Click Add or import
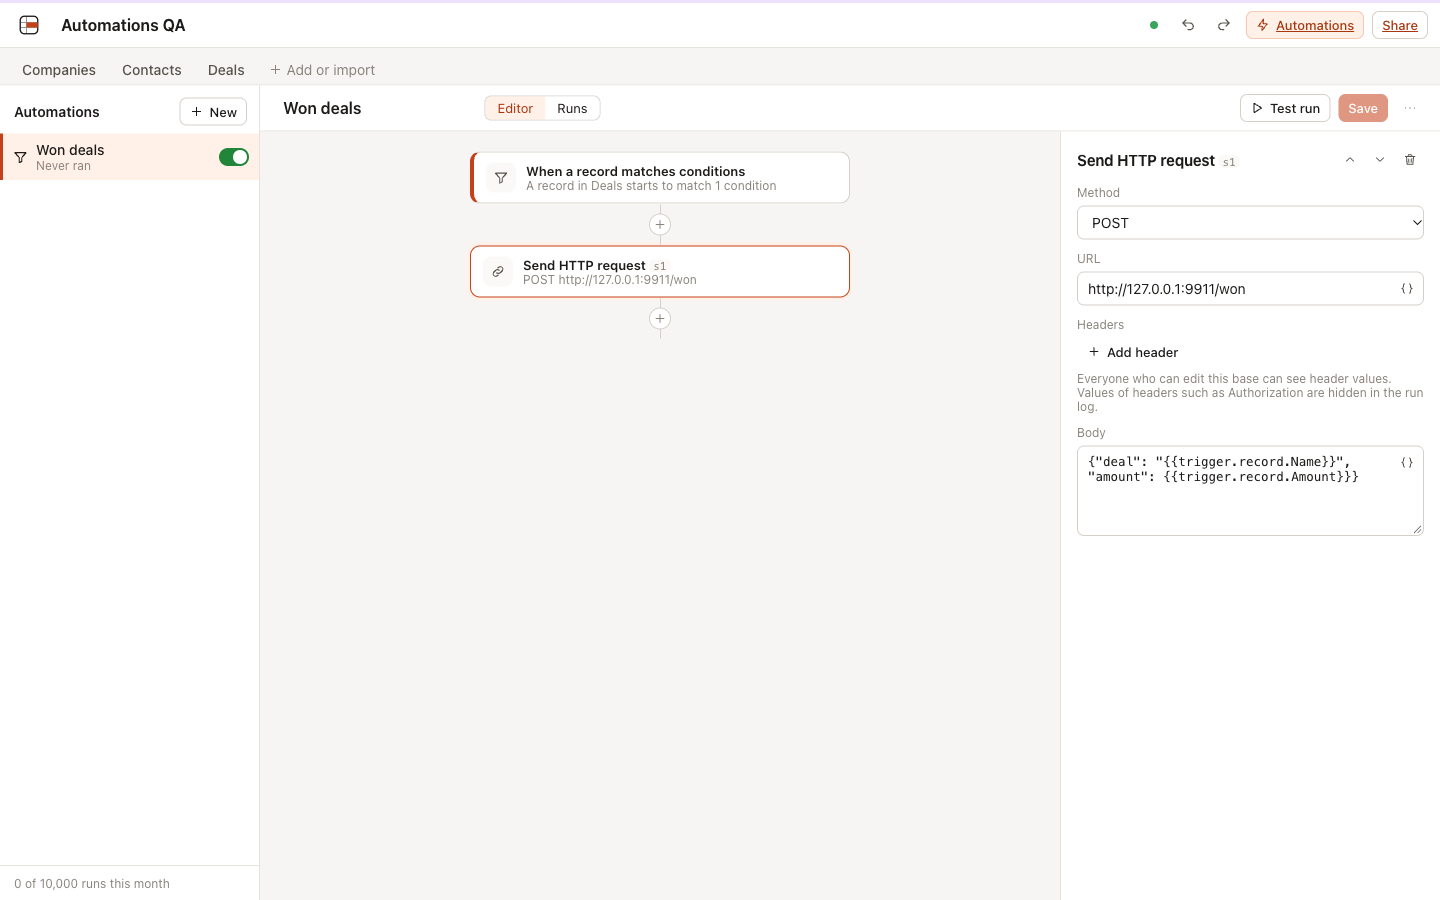This screenshot has width=1440, height=900. [x=323, y=70]
